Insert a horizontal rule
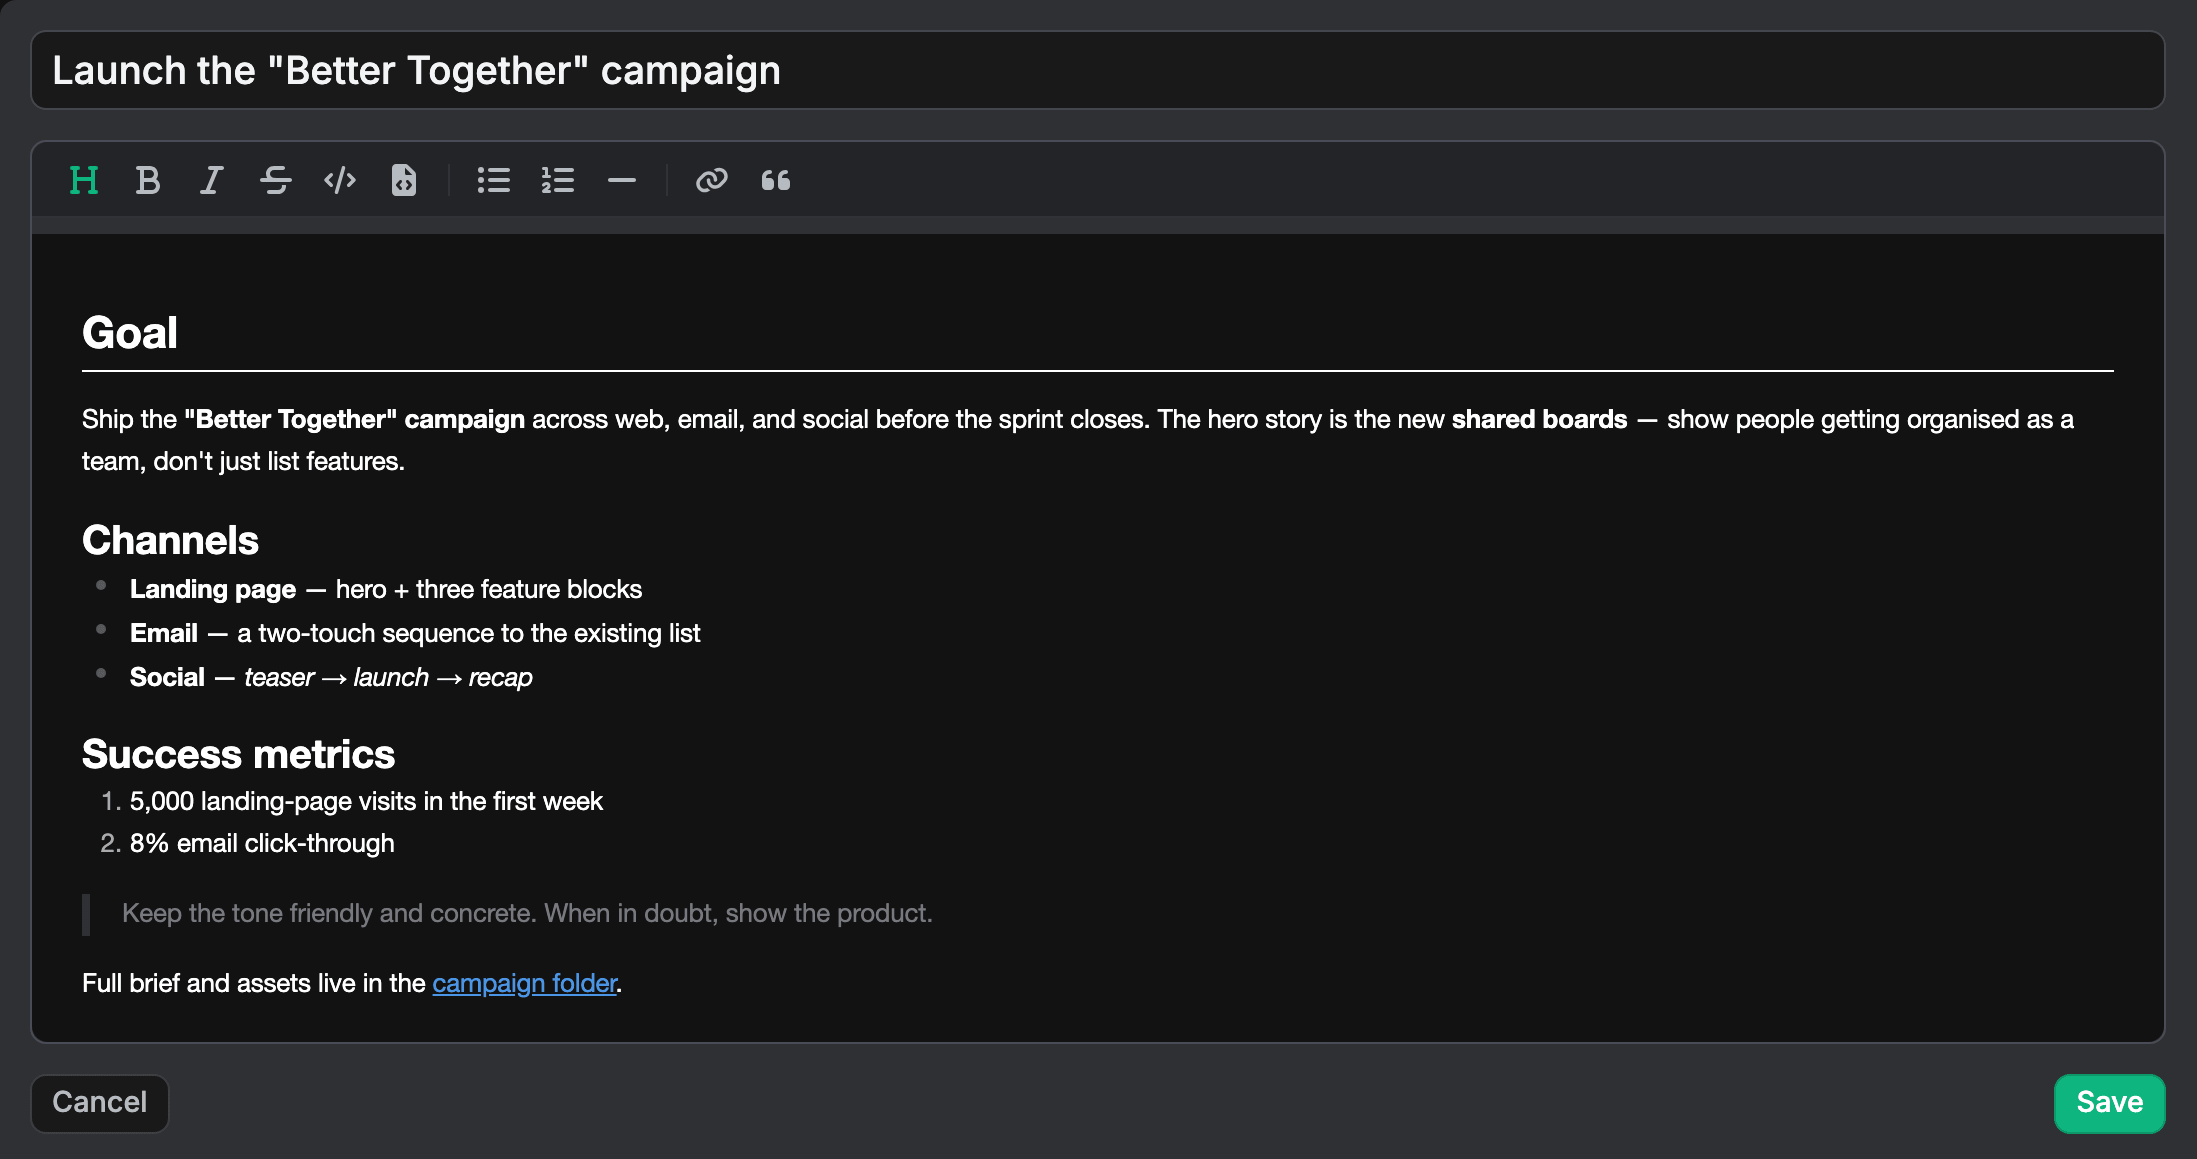The image size is (2197, 1159). (622, 181)
